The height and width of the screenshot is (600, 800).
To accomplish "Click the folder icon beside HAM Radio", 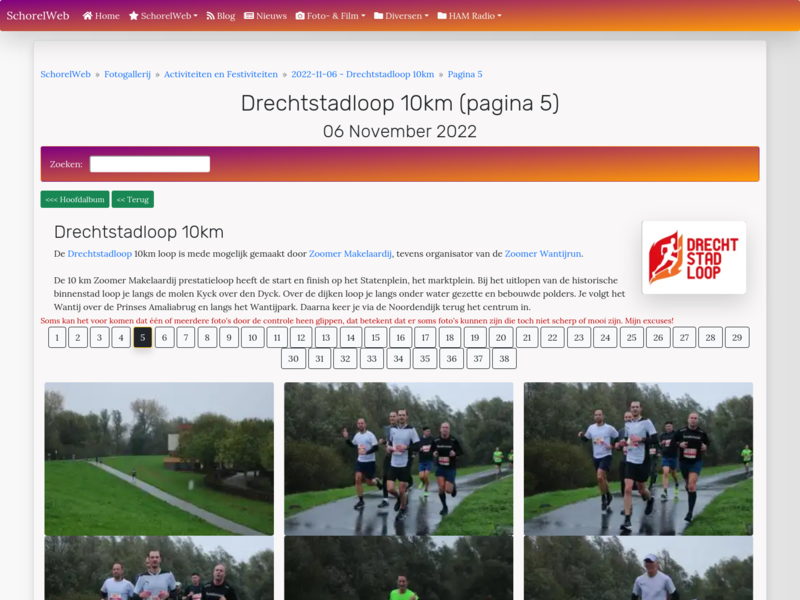I will coord(442,16).
